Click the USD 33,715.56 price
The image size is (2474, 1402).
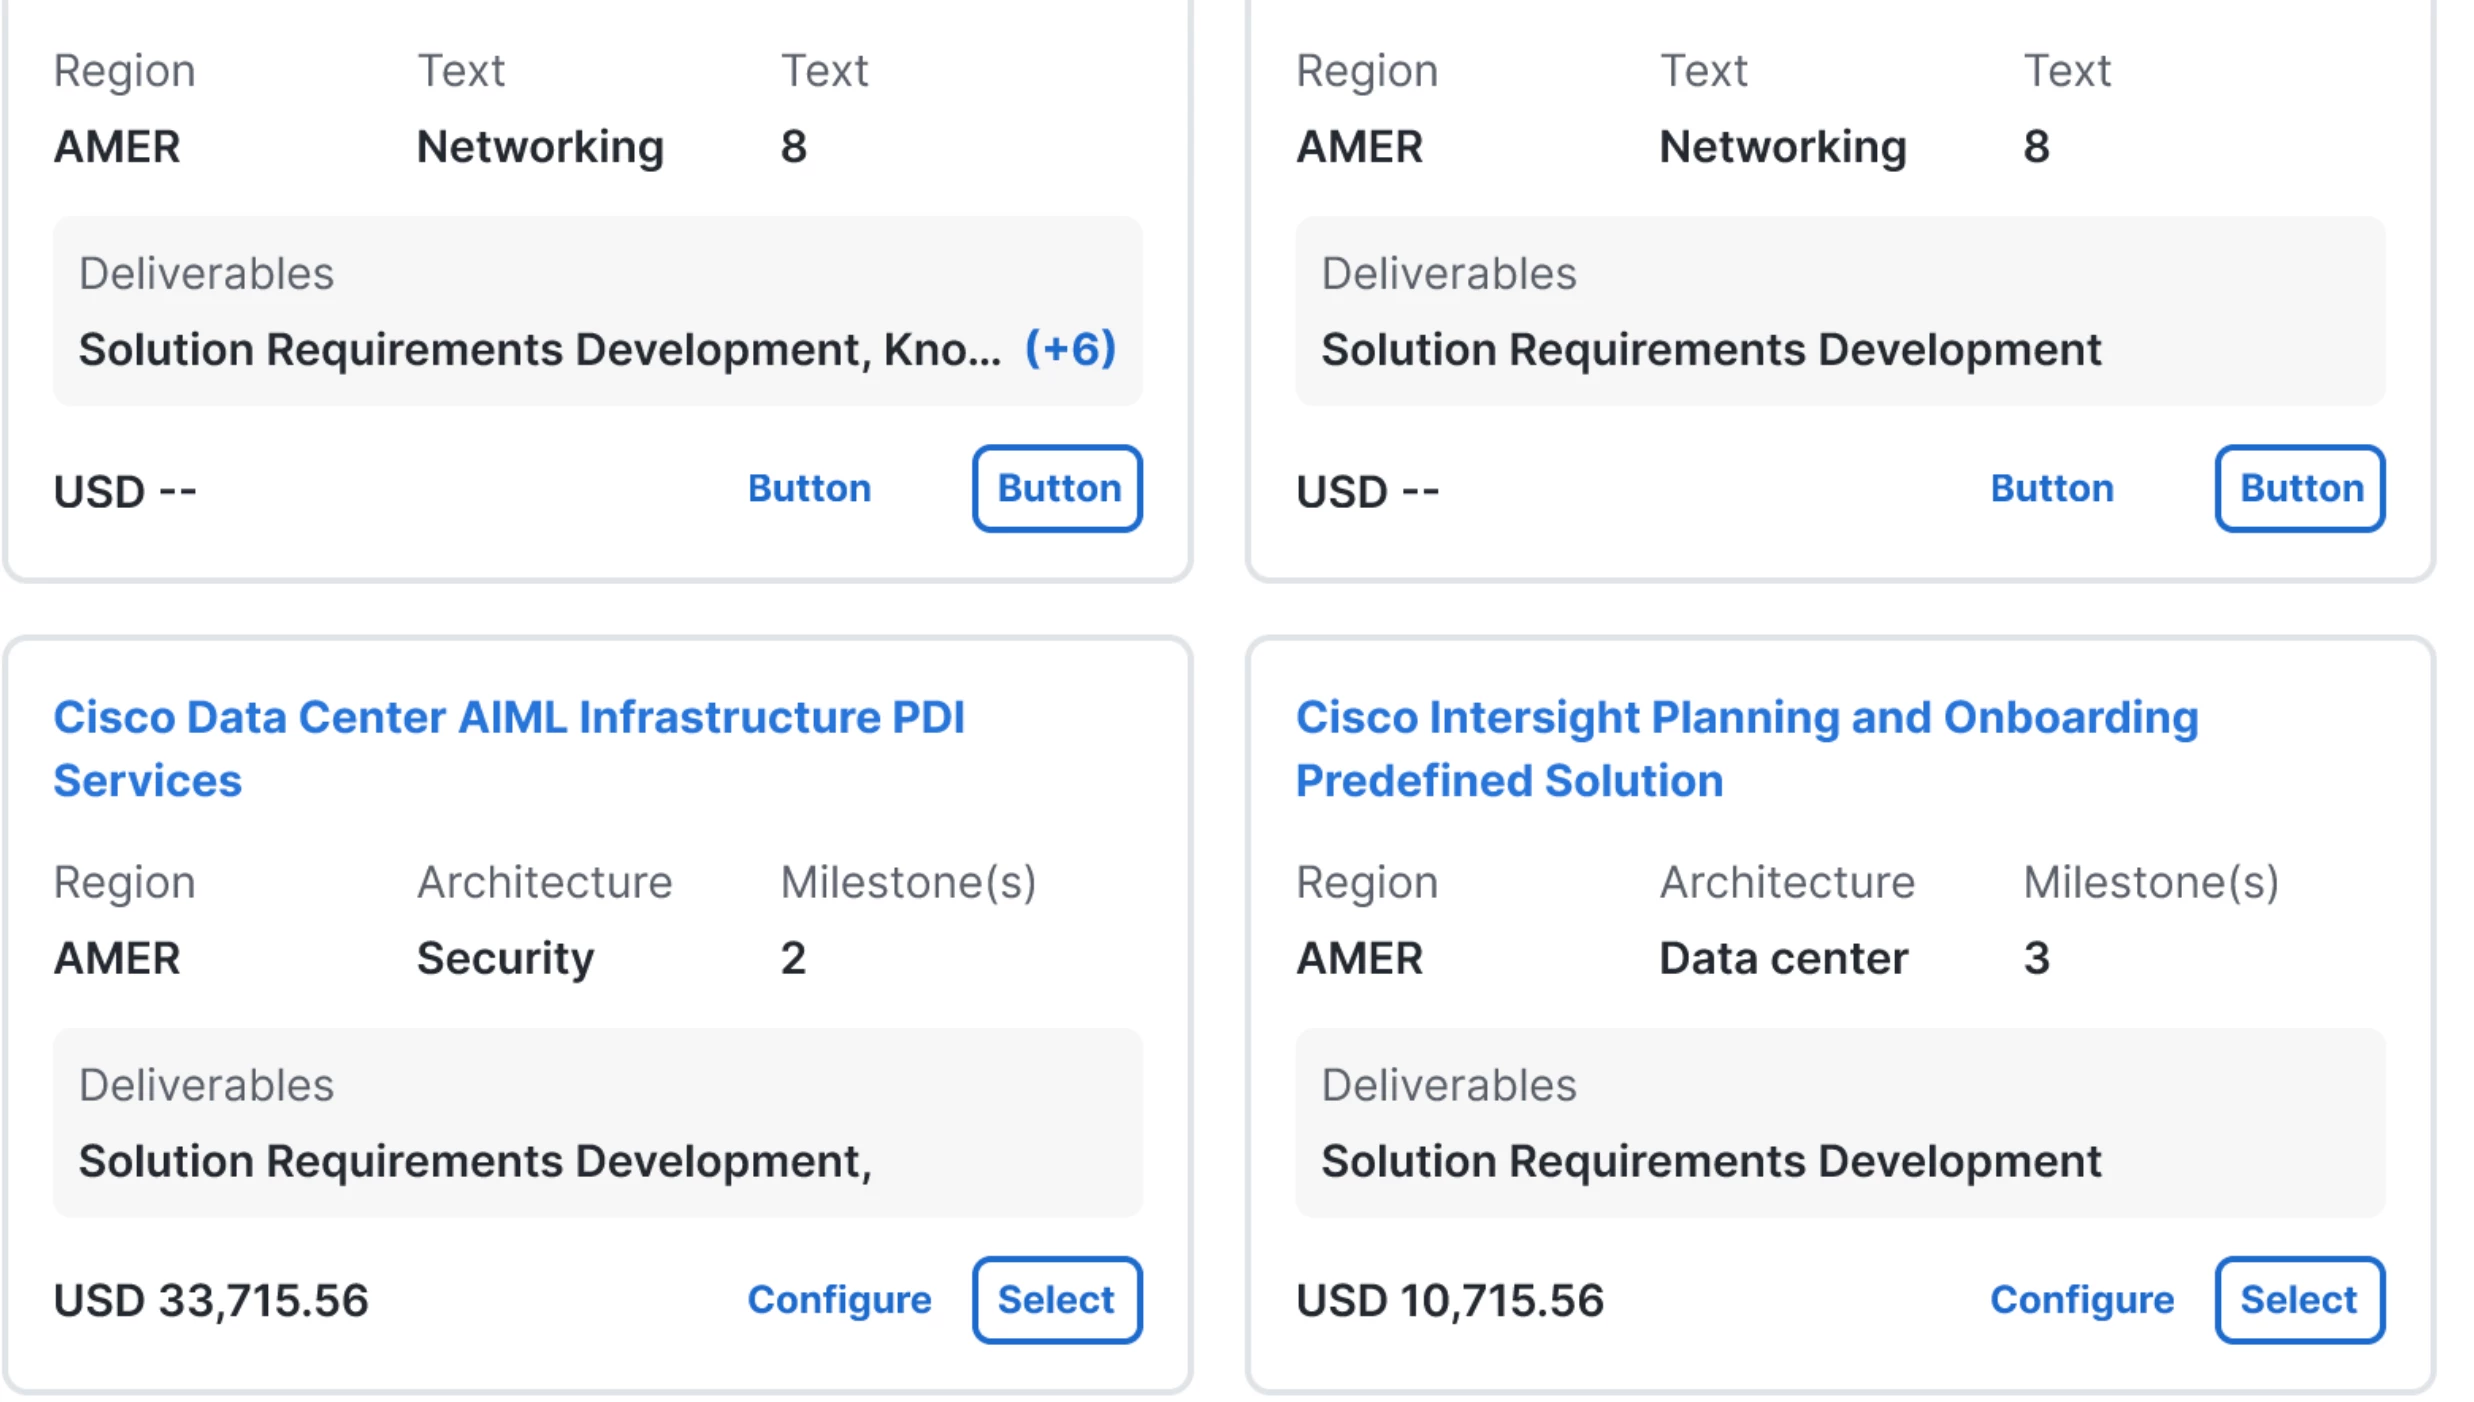pos(212,1299)
